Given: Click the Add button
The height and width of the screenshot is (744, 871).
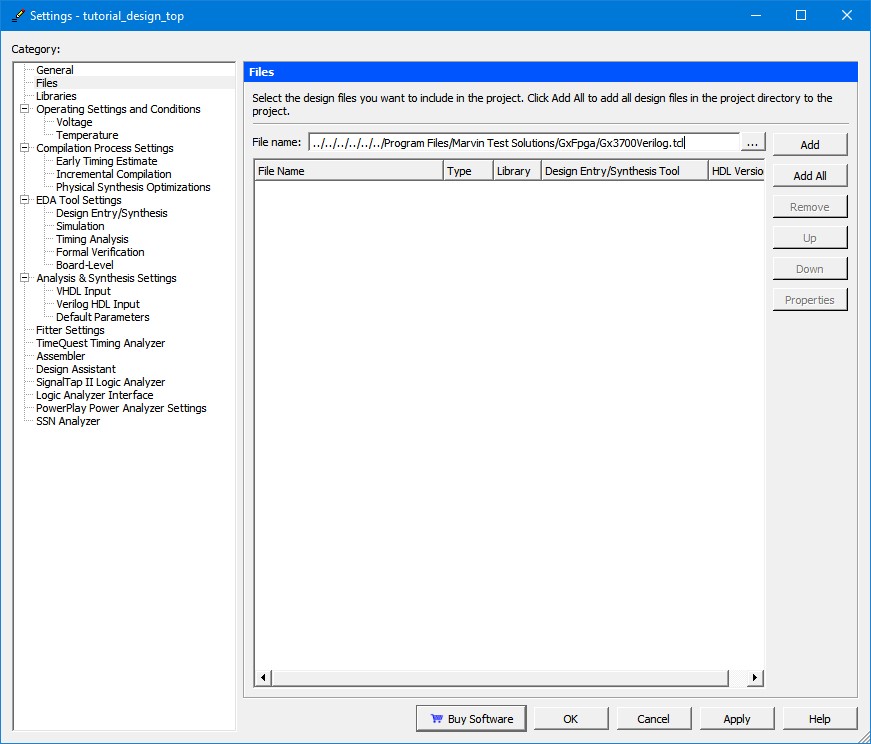Looking at the screenshot, I should 809,144.
